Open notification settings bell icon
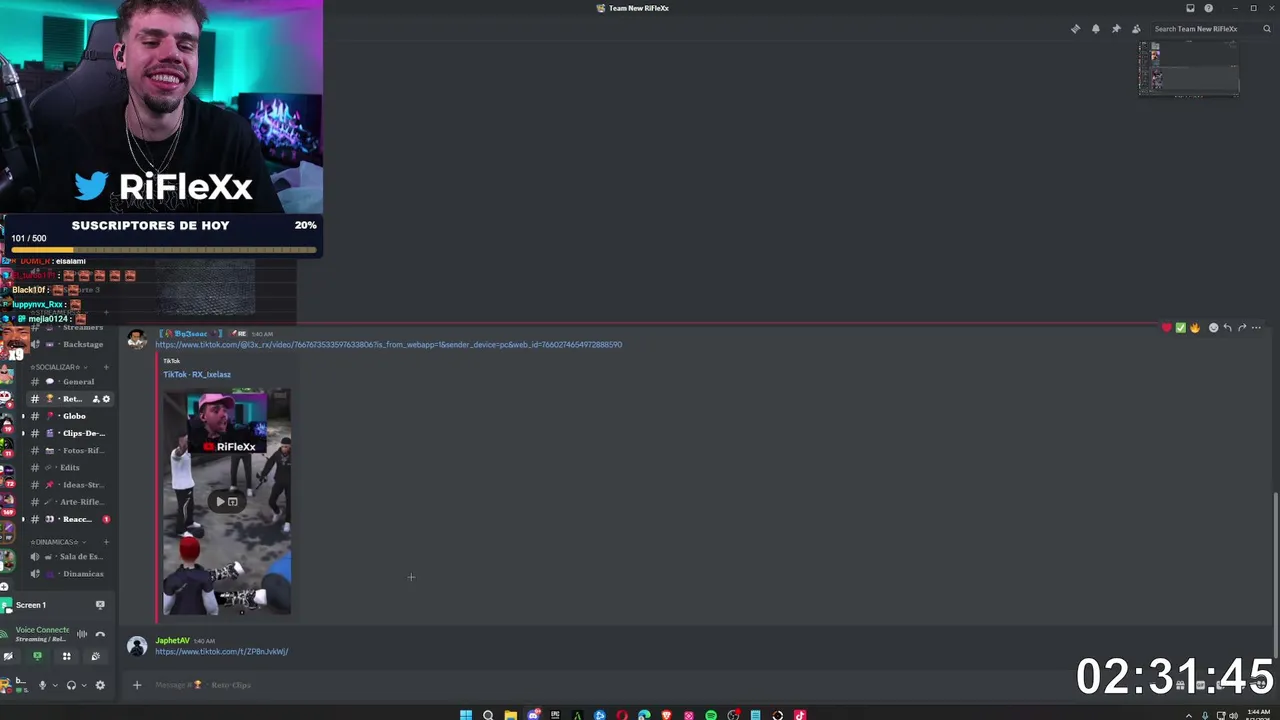The height and width of the screenshot is (720, 1280). coord(1096,29)
